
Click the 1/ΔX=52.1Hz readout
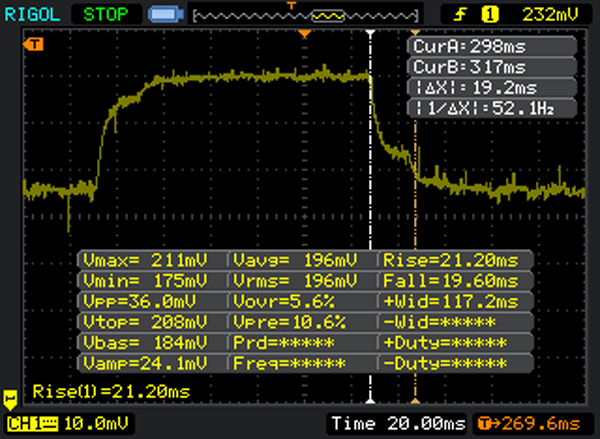[492, 108]
